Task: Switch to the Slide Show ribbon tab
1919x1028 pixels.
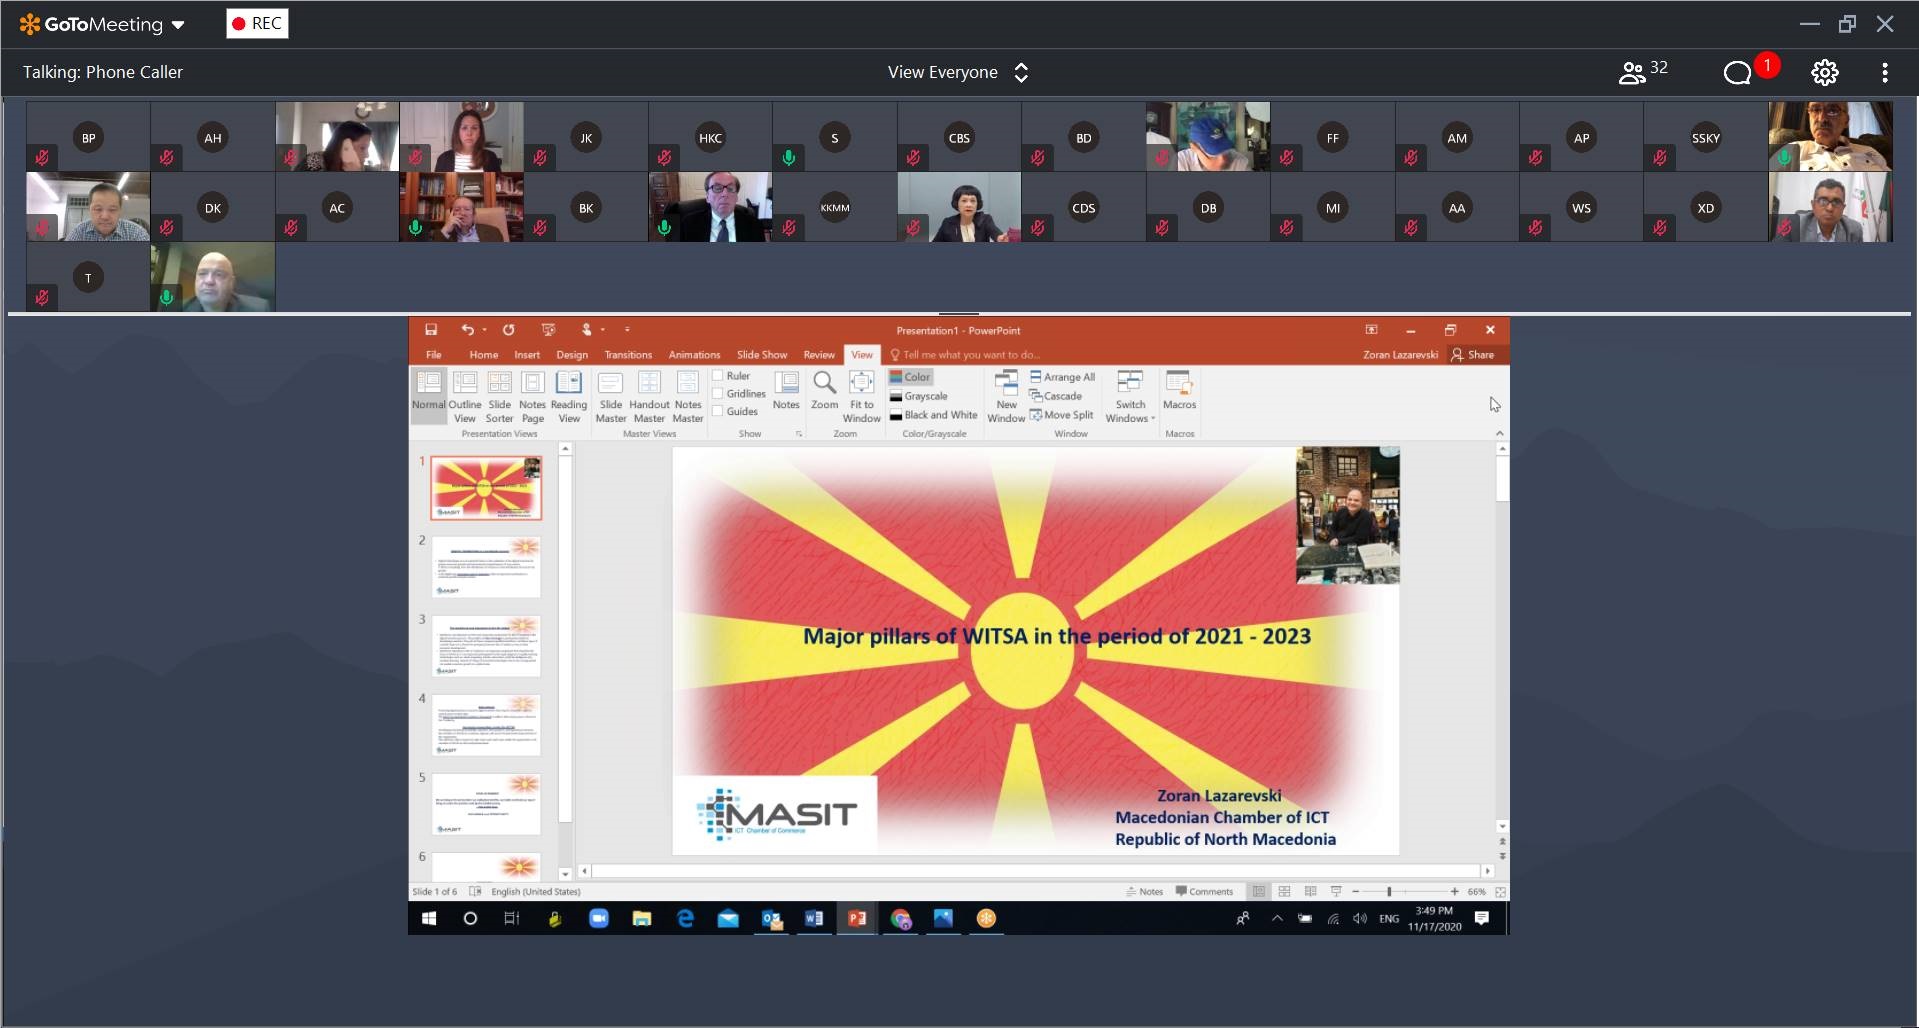Action: click(762, 355)
